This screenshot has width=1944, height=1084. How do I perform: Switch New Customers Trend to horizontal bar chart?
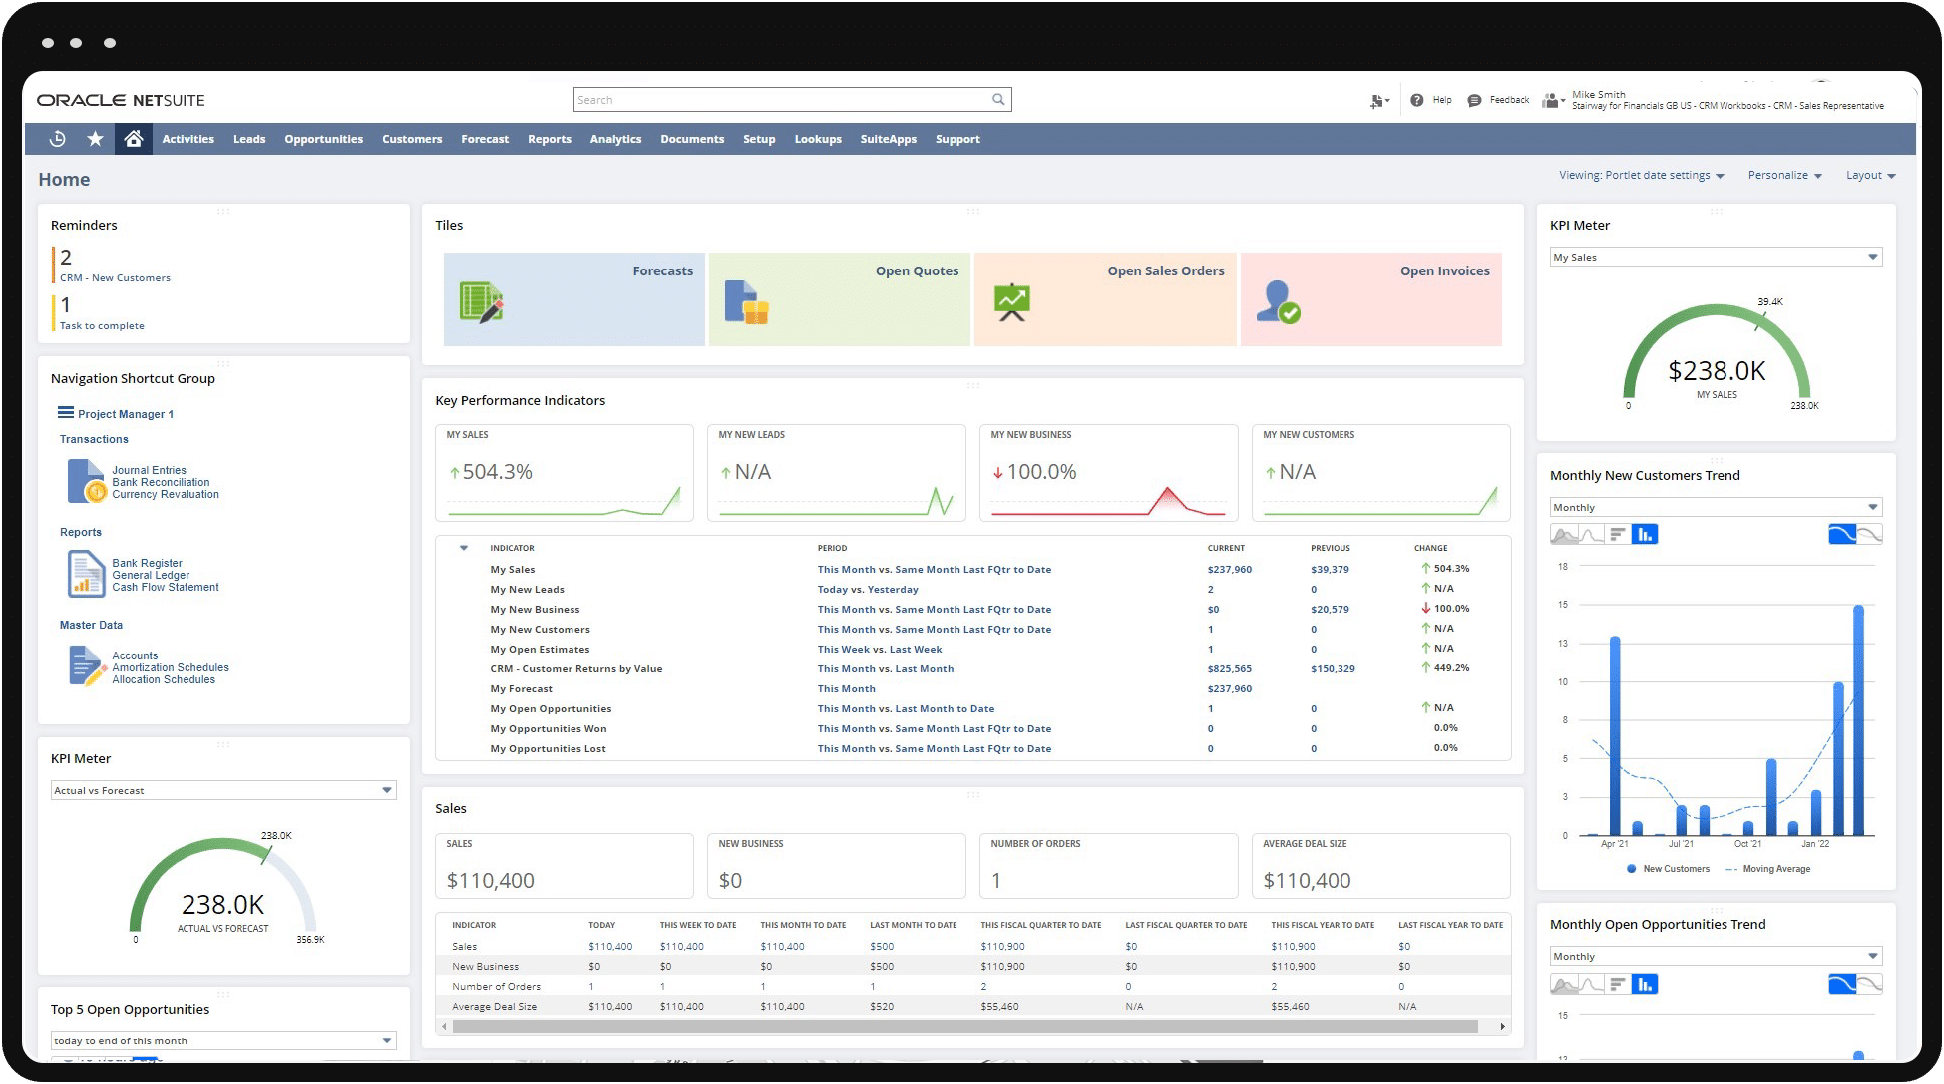click(1617, 535)
